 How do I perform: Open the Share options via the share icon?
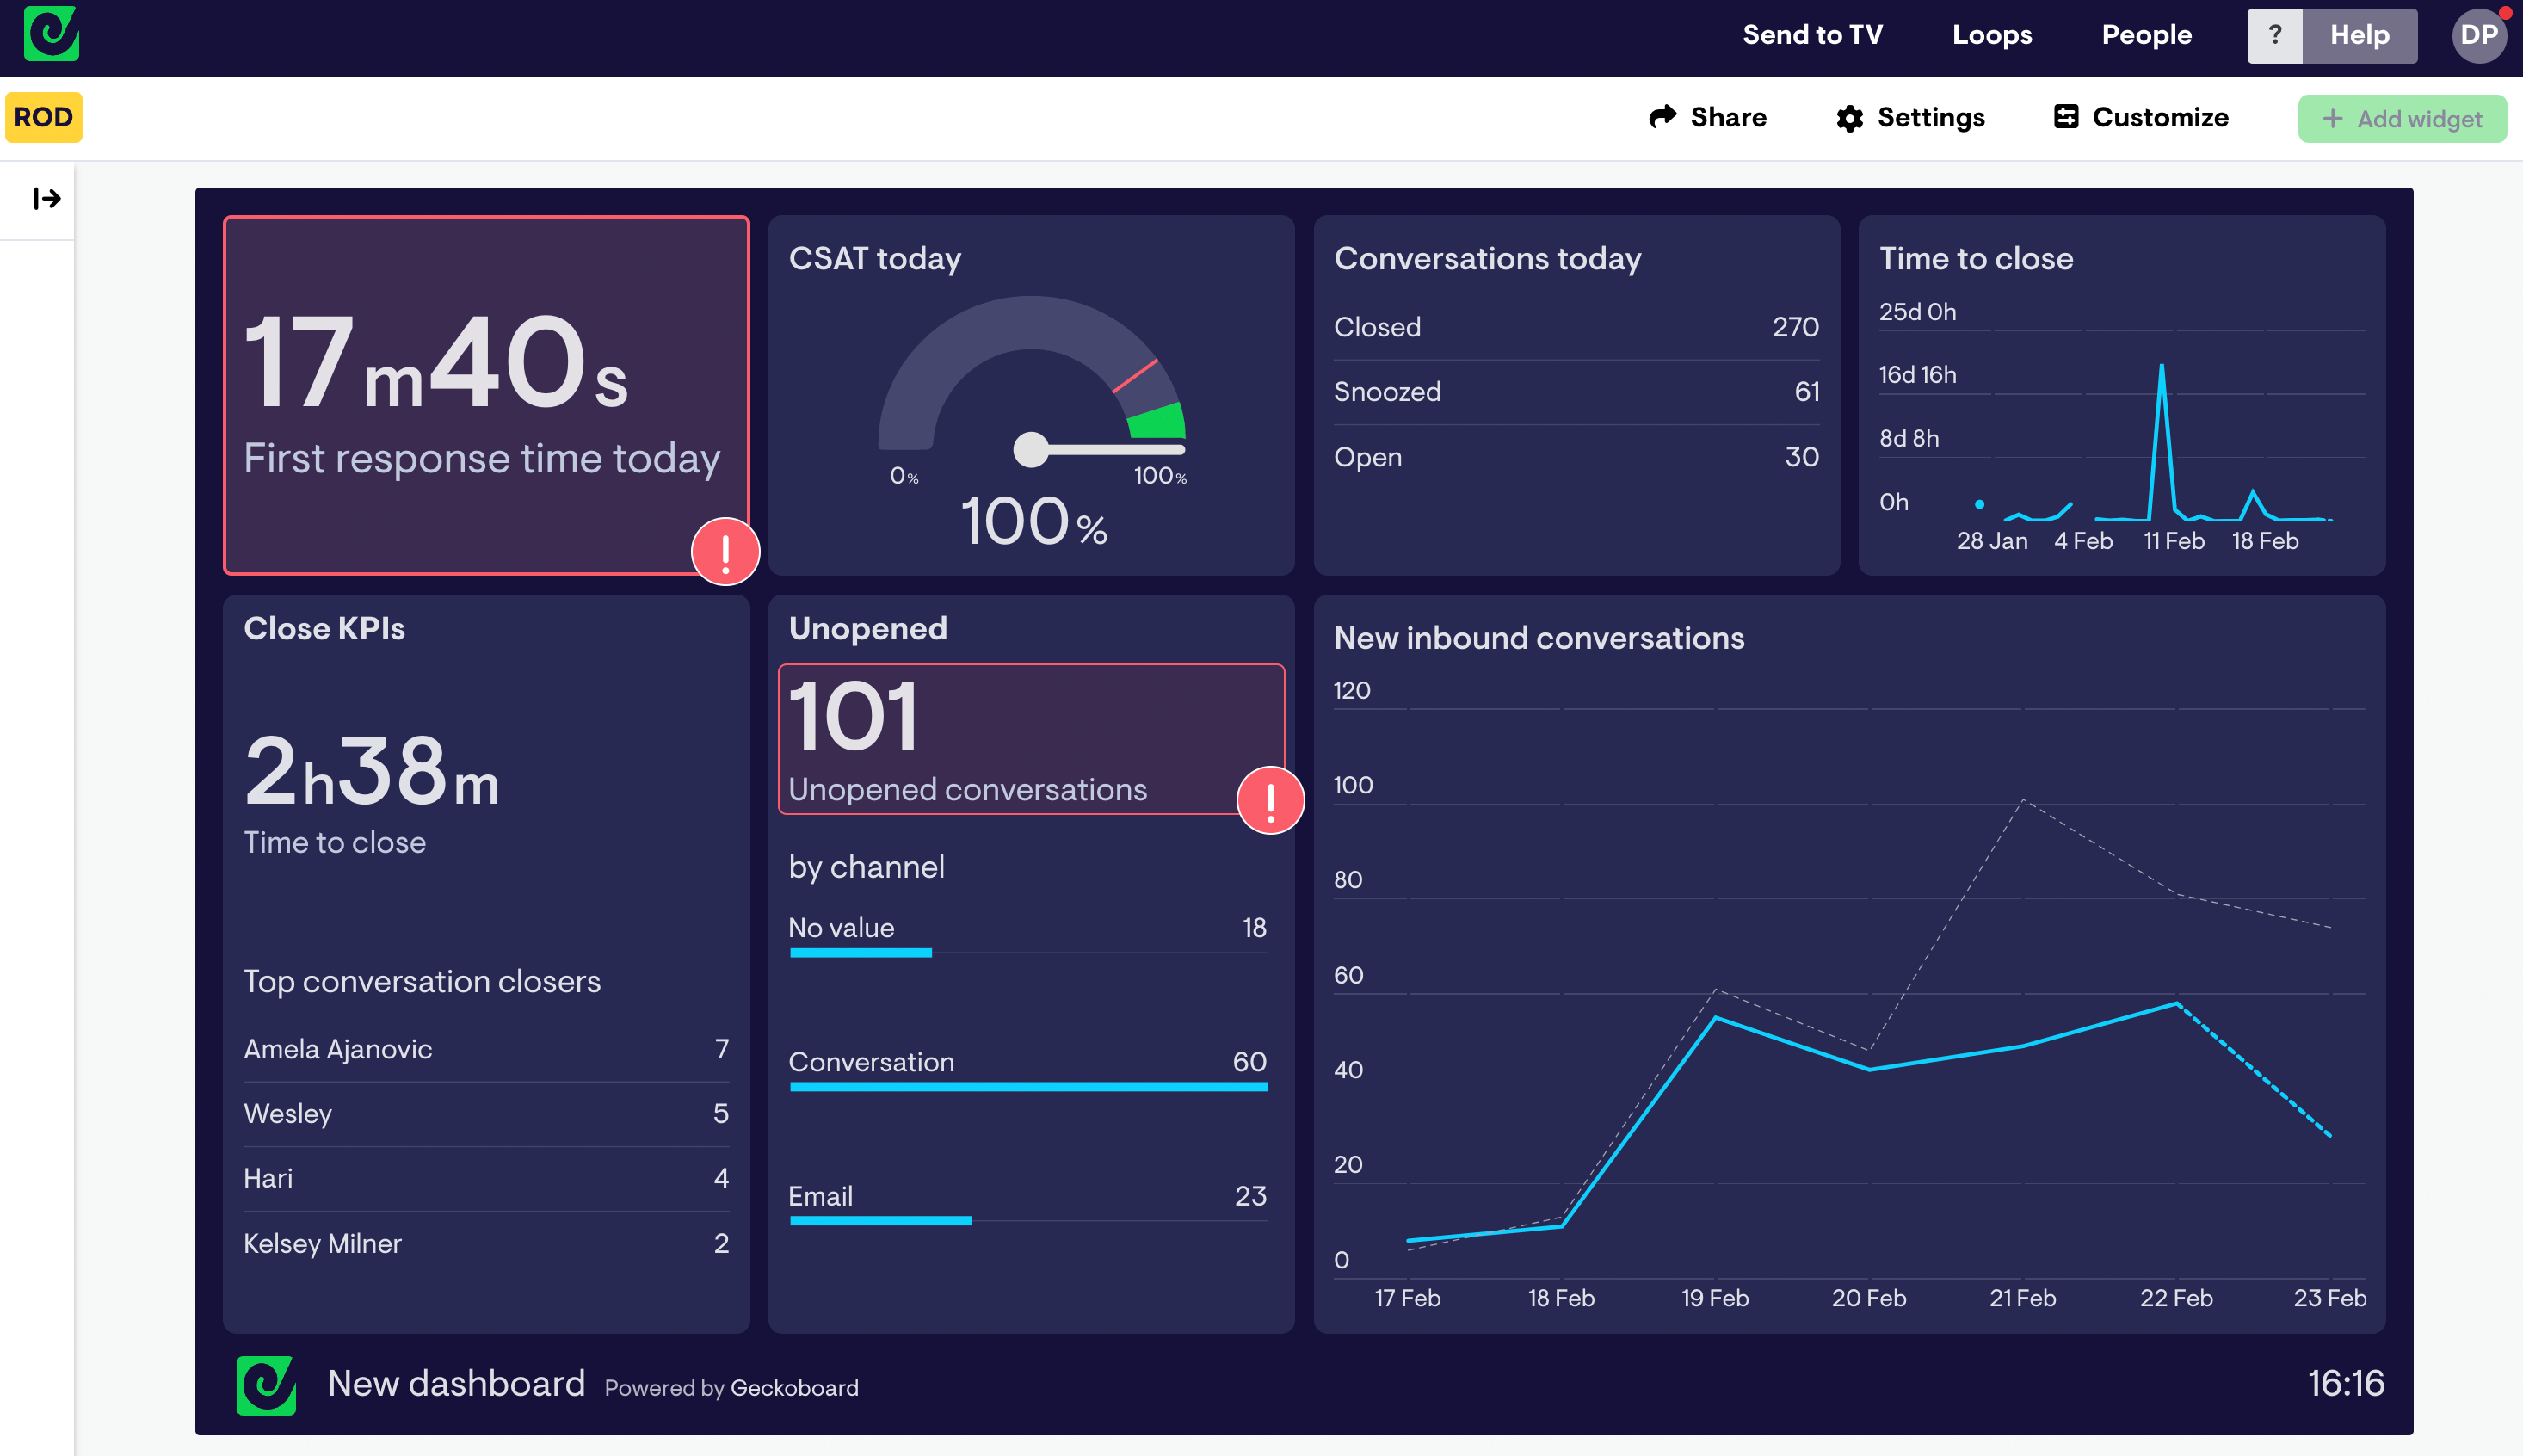click(x=1662, y=117)
